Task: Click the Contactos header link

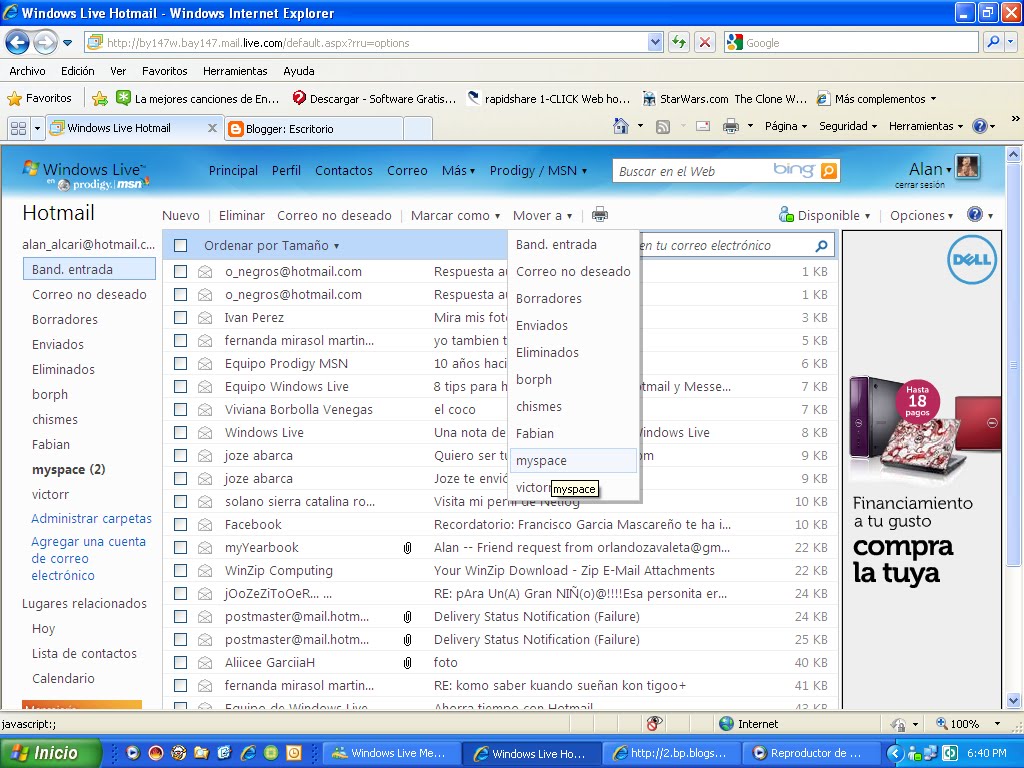Action: 344,170
